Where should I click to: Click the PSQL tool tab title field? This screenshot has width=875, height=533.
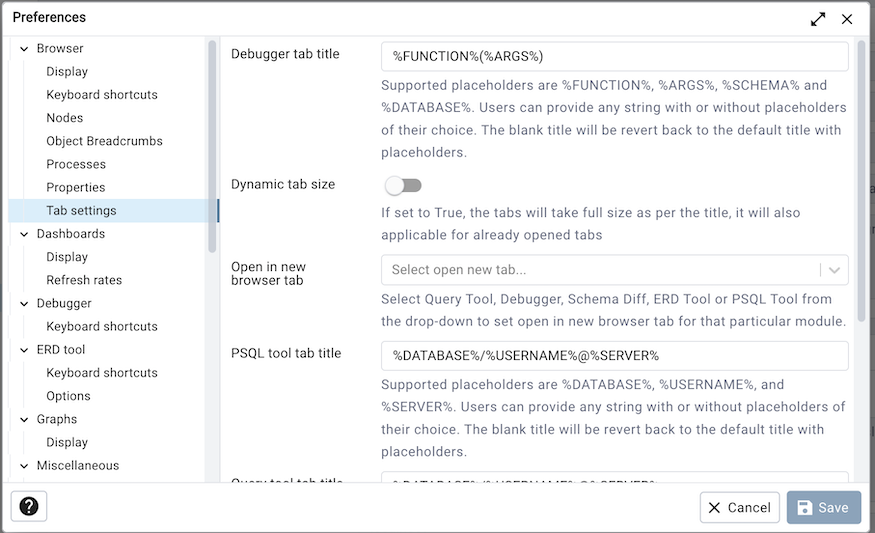614,356
